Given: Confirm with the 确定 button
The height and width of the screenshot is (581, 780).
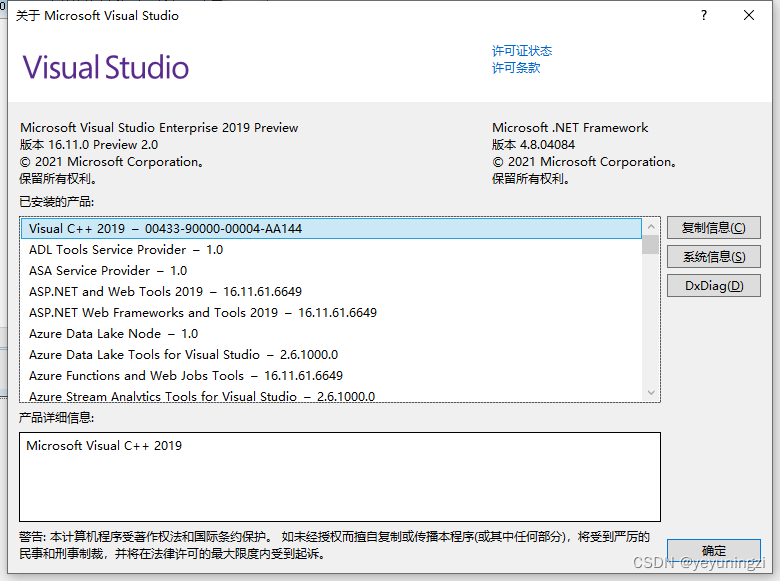Looking at the screenshot, I should (713, 551).
